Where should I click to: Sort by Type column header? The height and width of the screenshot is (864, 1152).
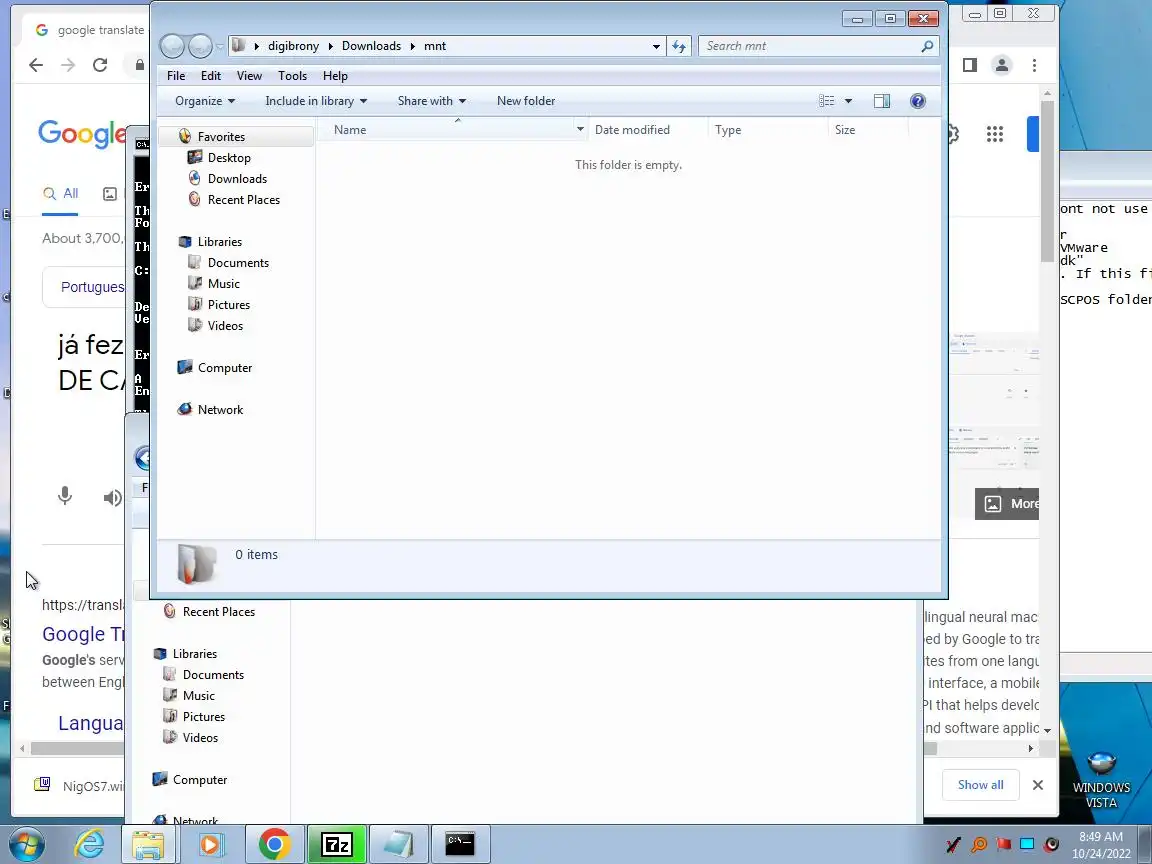(x=727, y=129)
